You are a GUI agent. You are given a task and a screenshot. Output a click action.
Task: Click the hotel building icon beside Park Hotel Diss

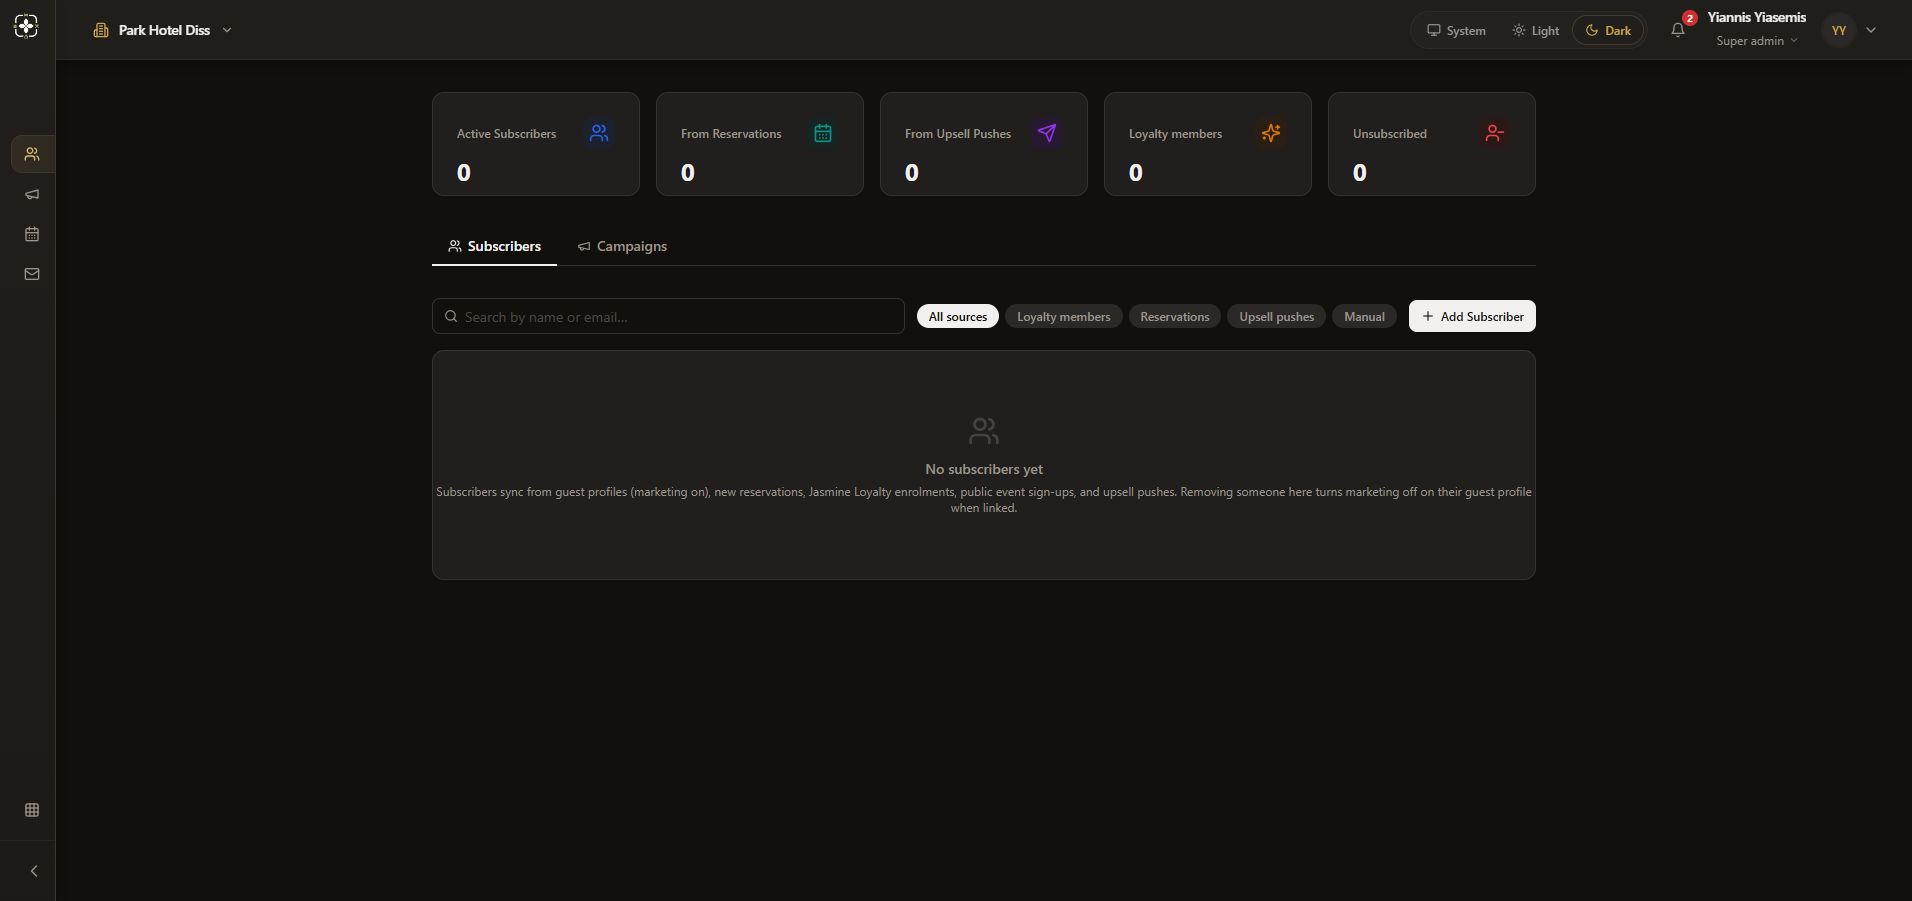pos(101,30)
